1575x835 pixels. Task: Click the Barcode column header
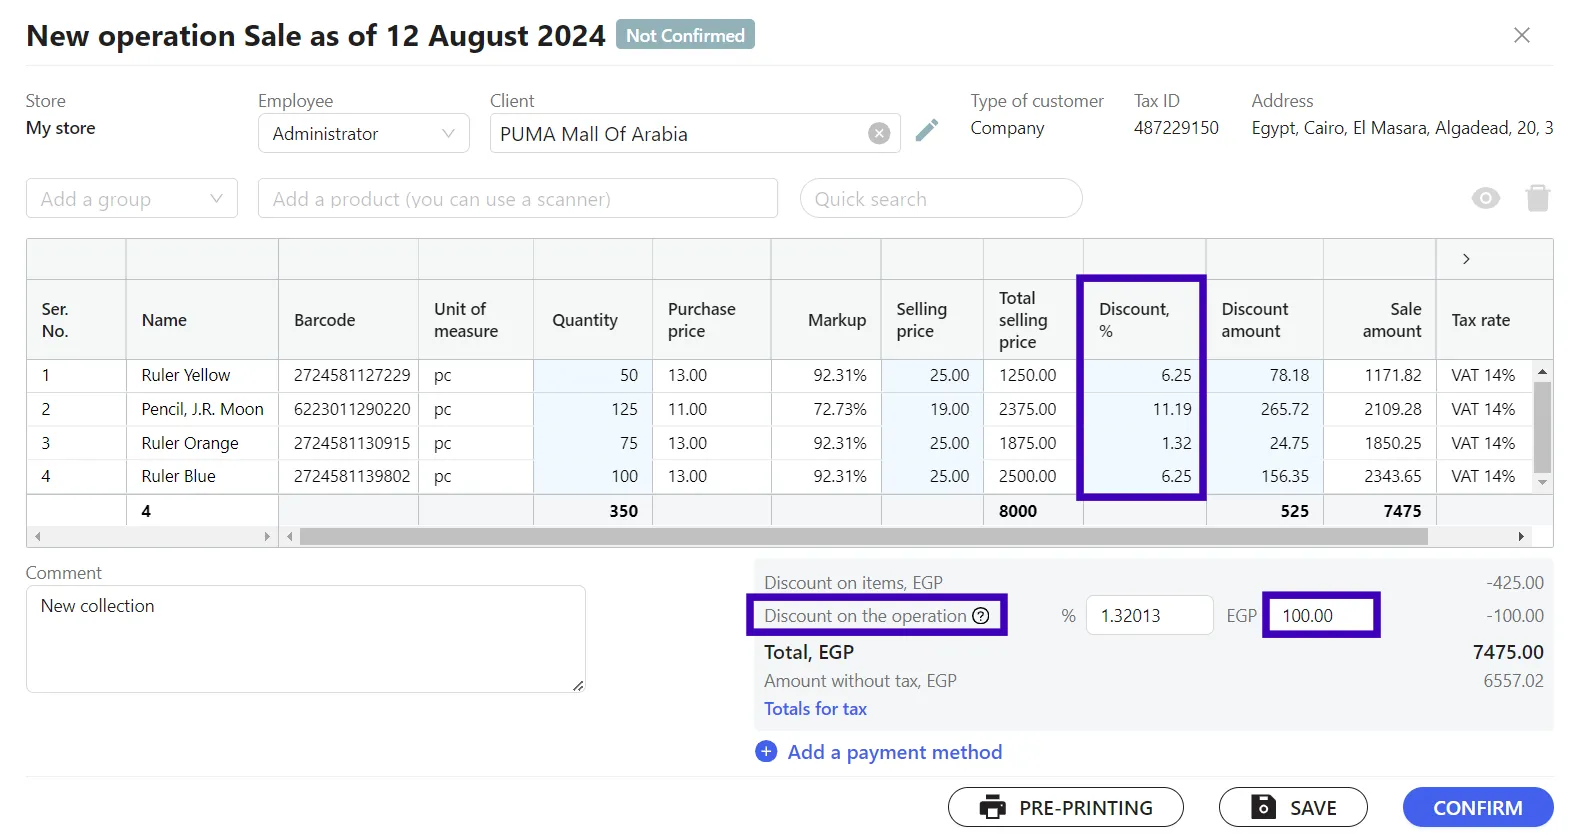click(x=348, y=320)
